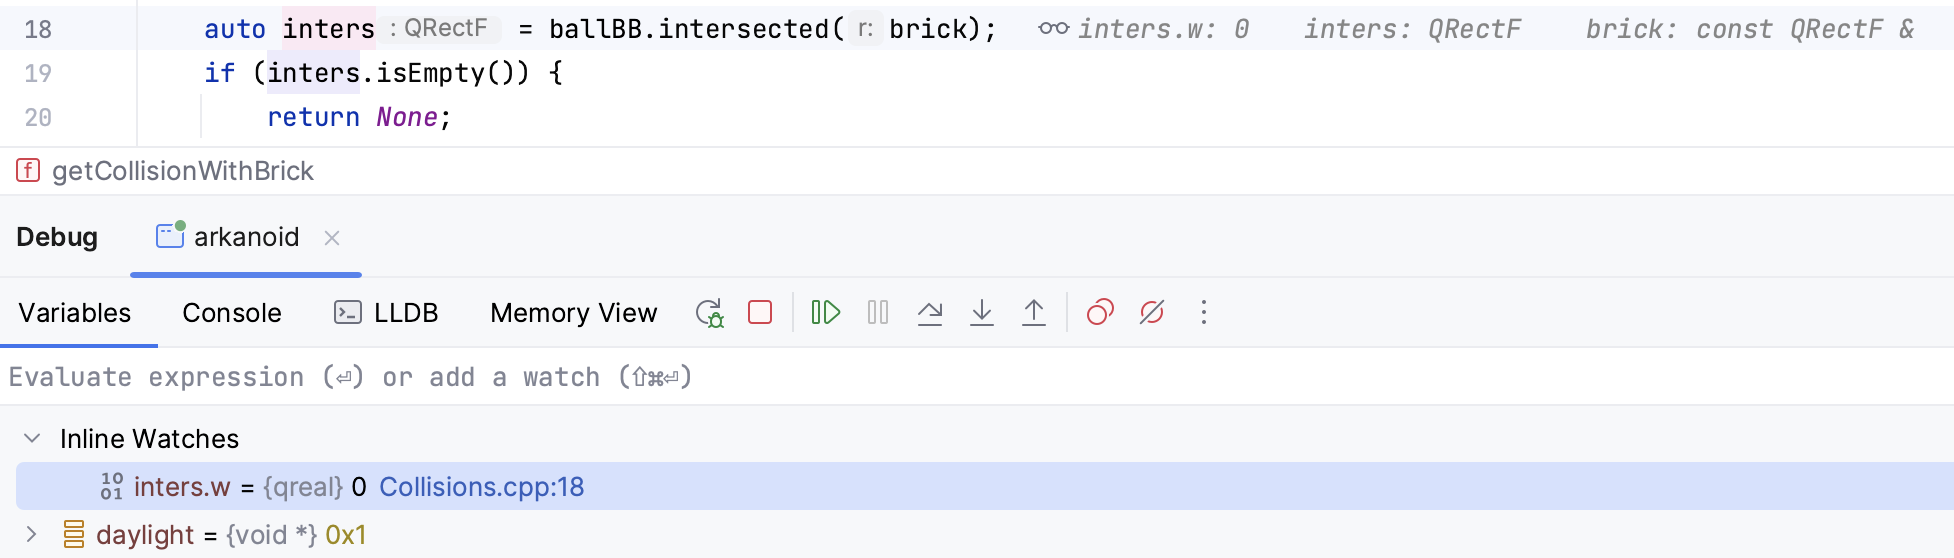Open the Collisions.cpp:18 link
Image resolution: width=1954 pixels, height=558 pixels.
[481, 487]
